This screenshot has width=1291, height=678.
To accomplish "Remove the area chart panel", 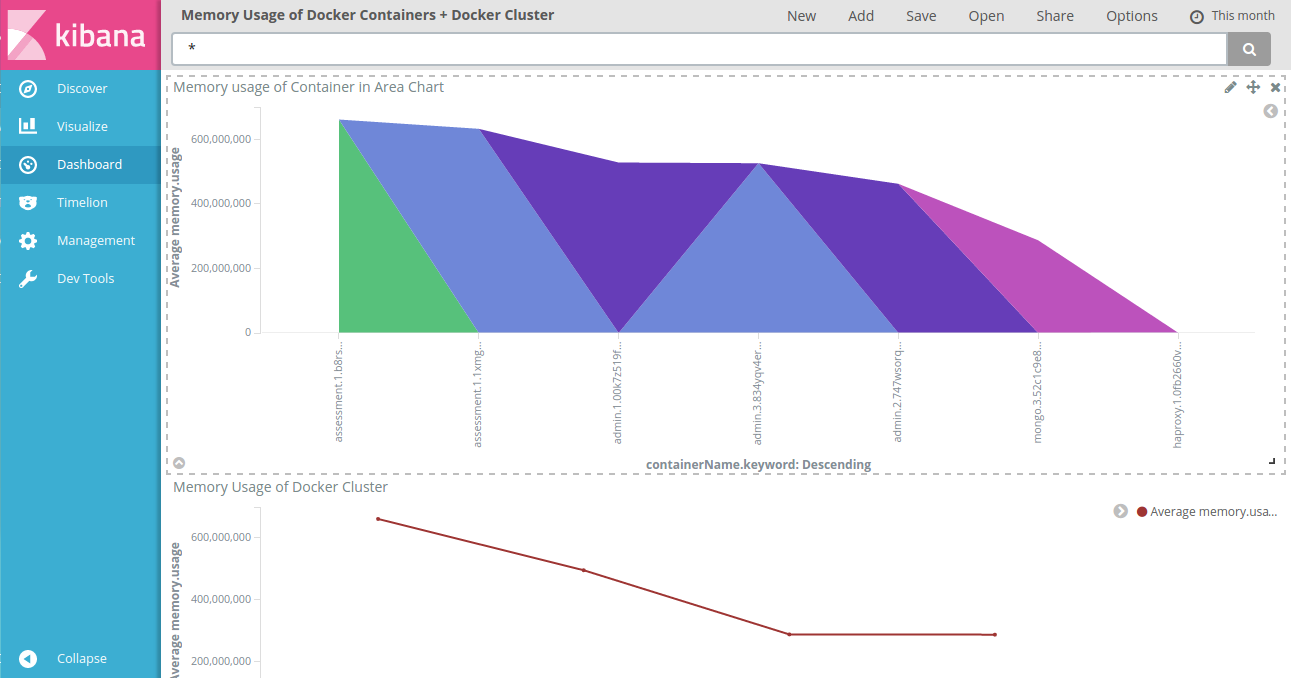I will point(1275,87).
